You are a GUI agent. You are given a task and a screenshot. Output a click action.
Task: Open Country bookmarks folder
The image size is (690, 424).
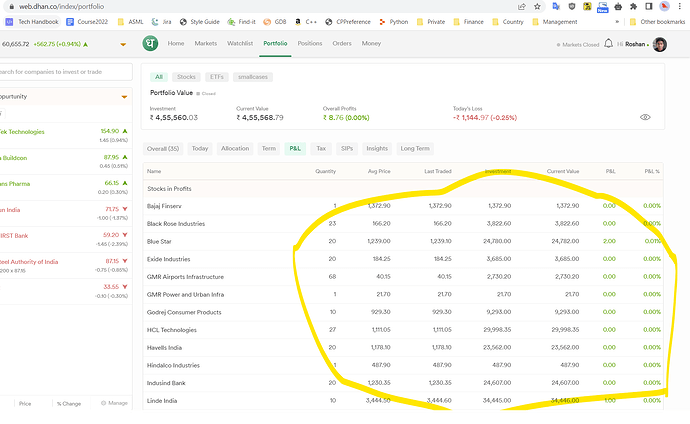508,22
